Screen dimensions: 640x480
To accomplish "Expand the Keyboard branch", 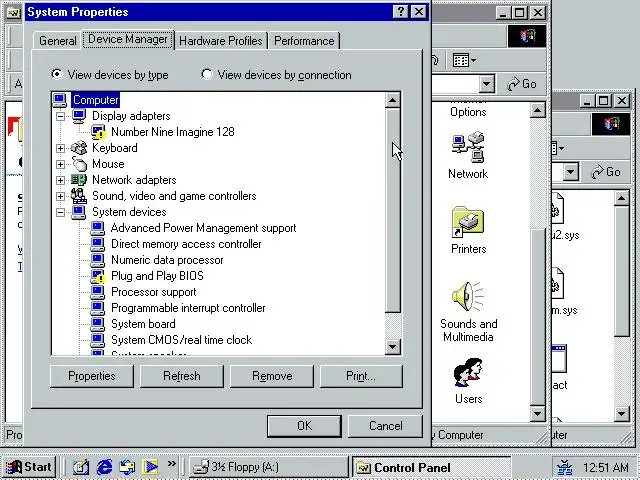I will click(x=60, y=148).
